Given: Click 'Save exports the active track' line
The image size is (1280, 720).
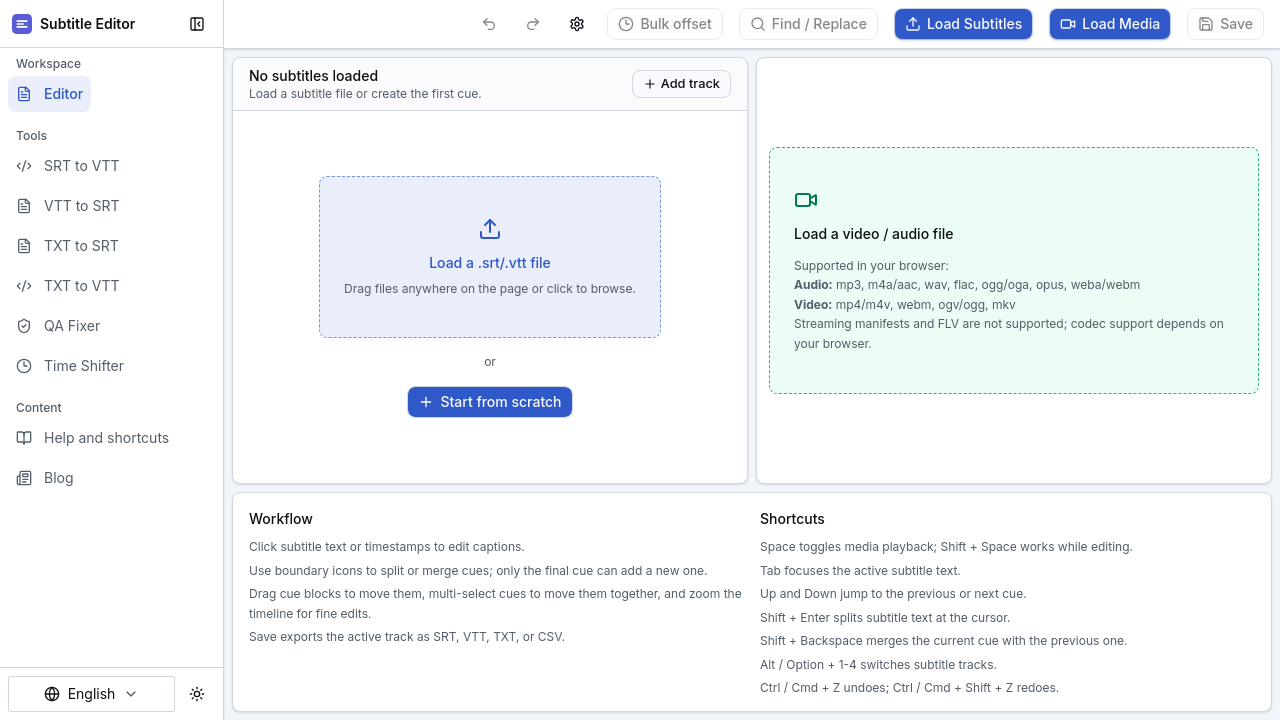Looking at the screenshot, I should click(x=407, y=637).
